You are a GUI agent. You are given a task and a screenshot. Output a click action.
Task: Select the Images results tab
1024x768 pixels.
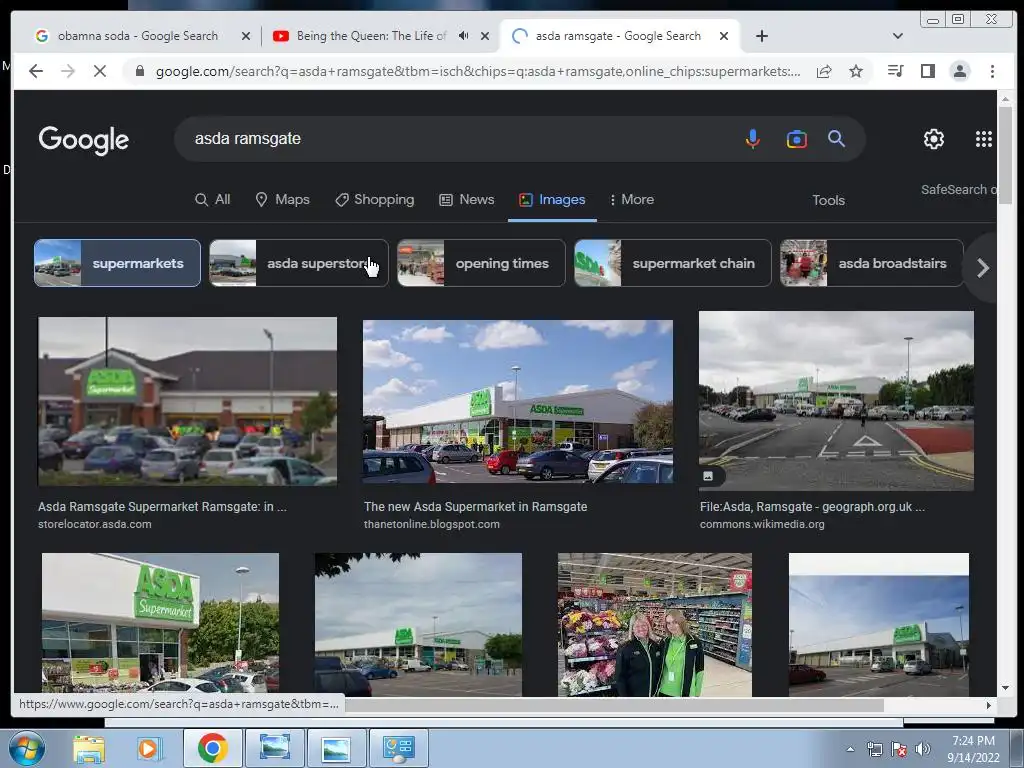552,200
